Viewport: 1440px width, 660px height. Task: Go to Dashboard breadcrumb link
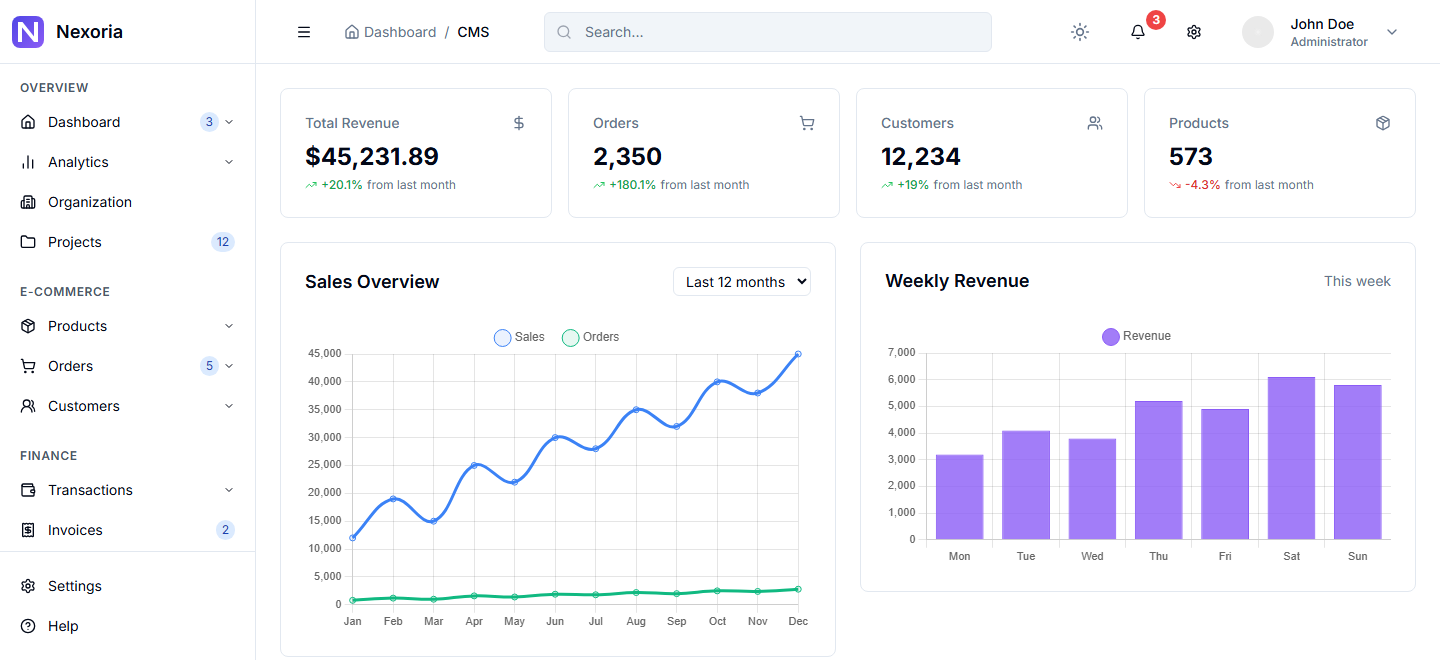(390, 32)
